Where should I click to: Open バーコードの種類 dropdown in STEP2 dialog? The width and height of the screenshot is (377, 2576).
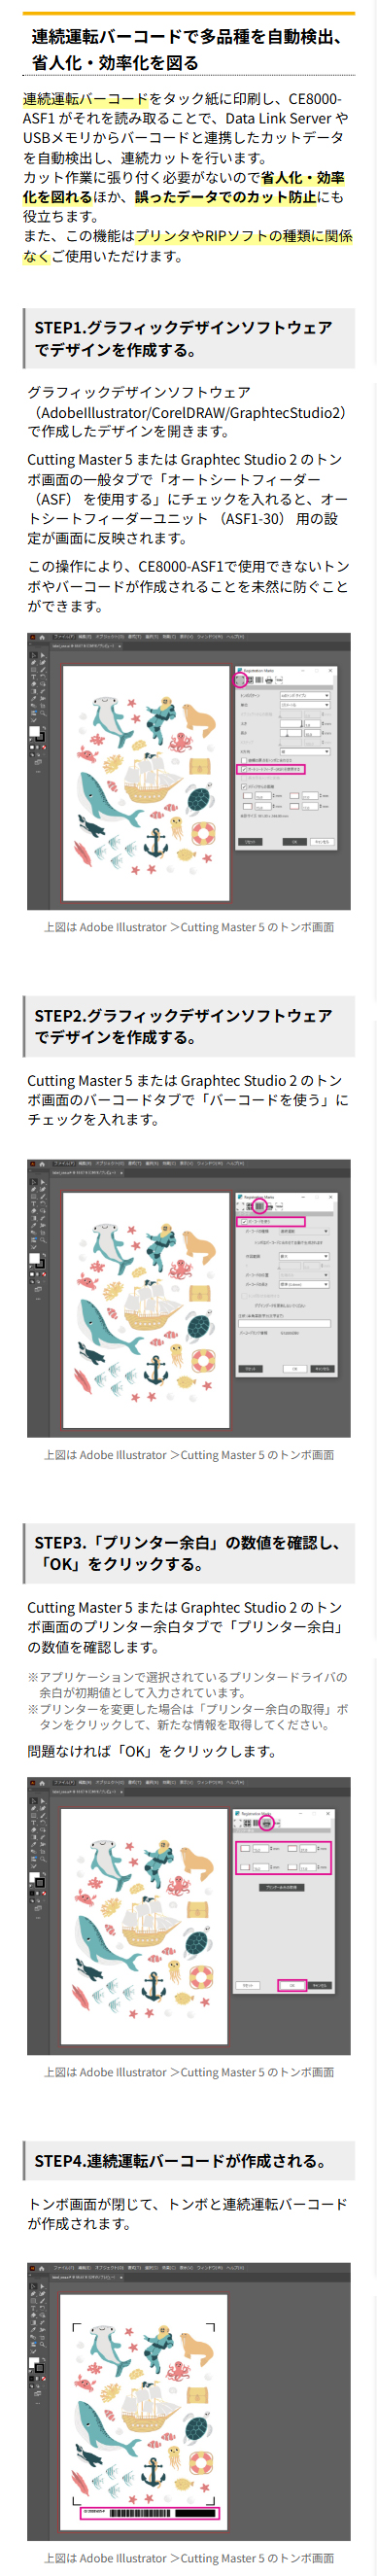[303, 1231]
